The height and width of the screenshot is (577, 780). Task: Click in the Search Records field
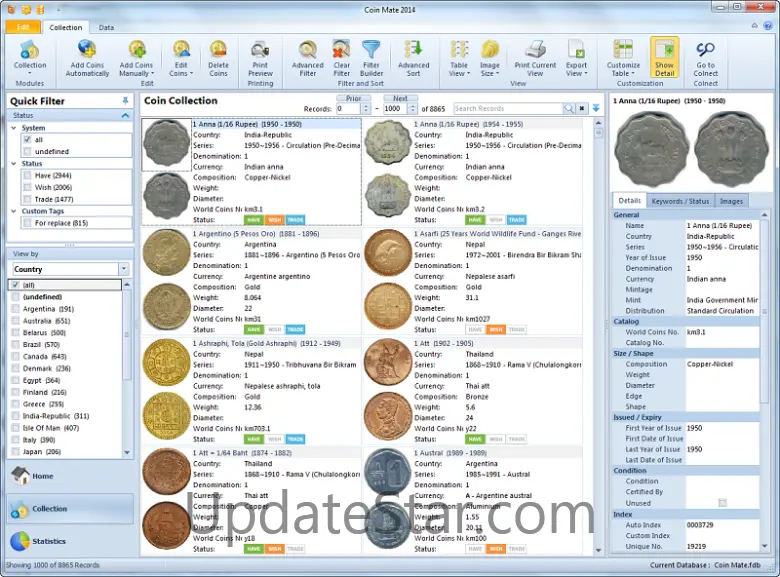click(507, 108)
